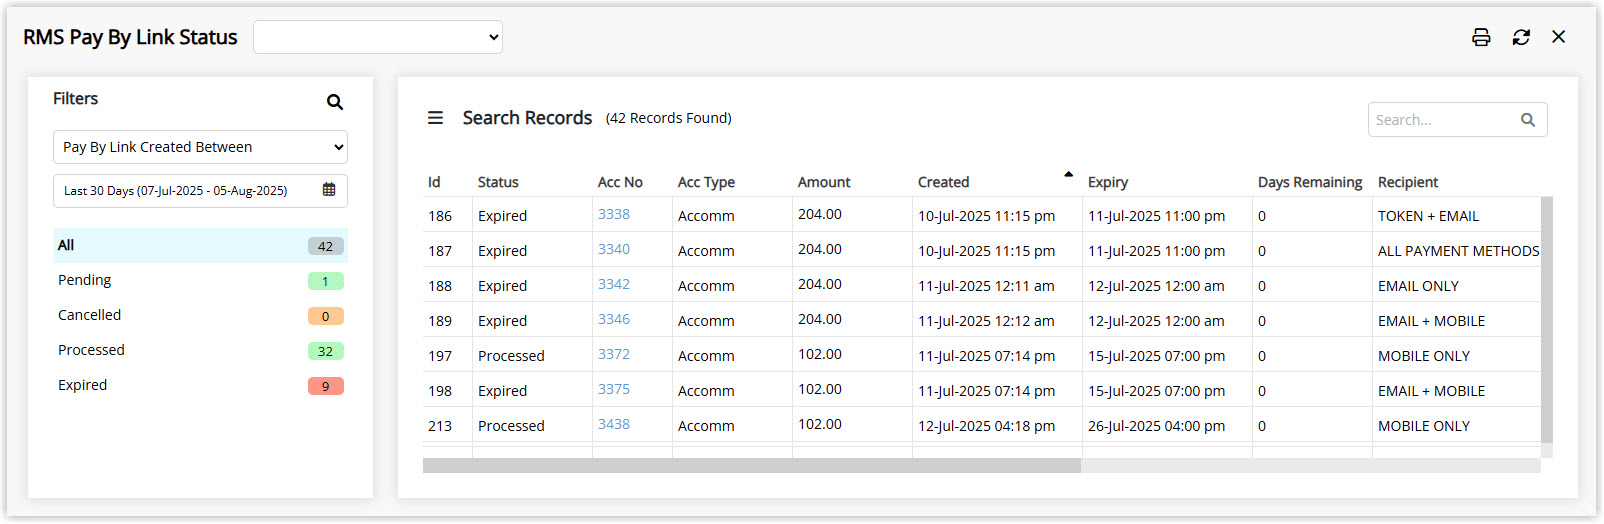Open calendar icon in date range field
The height and width of the screenshot is (524, 1604).
coord(329,189)
